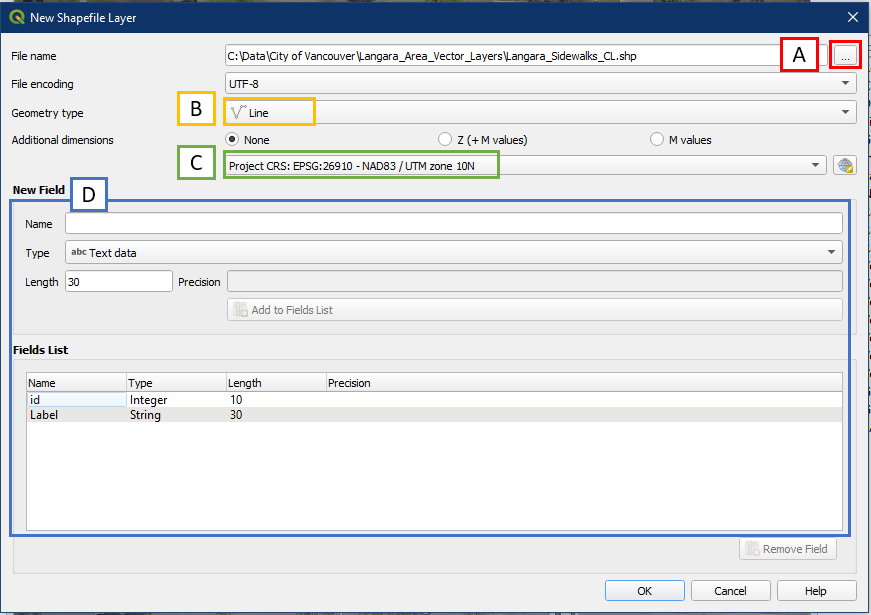Select the id row in Fields List
This screenshot has height=615, width=871.
[76, 400]
